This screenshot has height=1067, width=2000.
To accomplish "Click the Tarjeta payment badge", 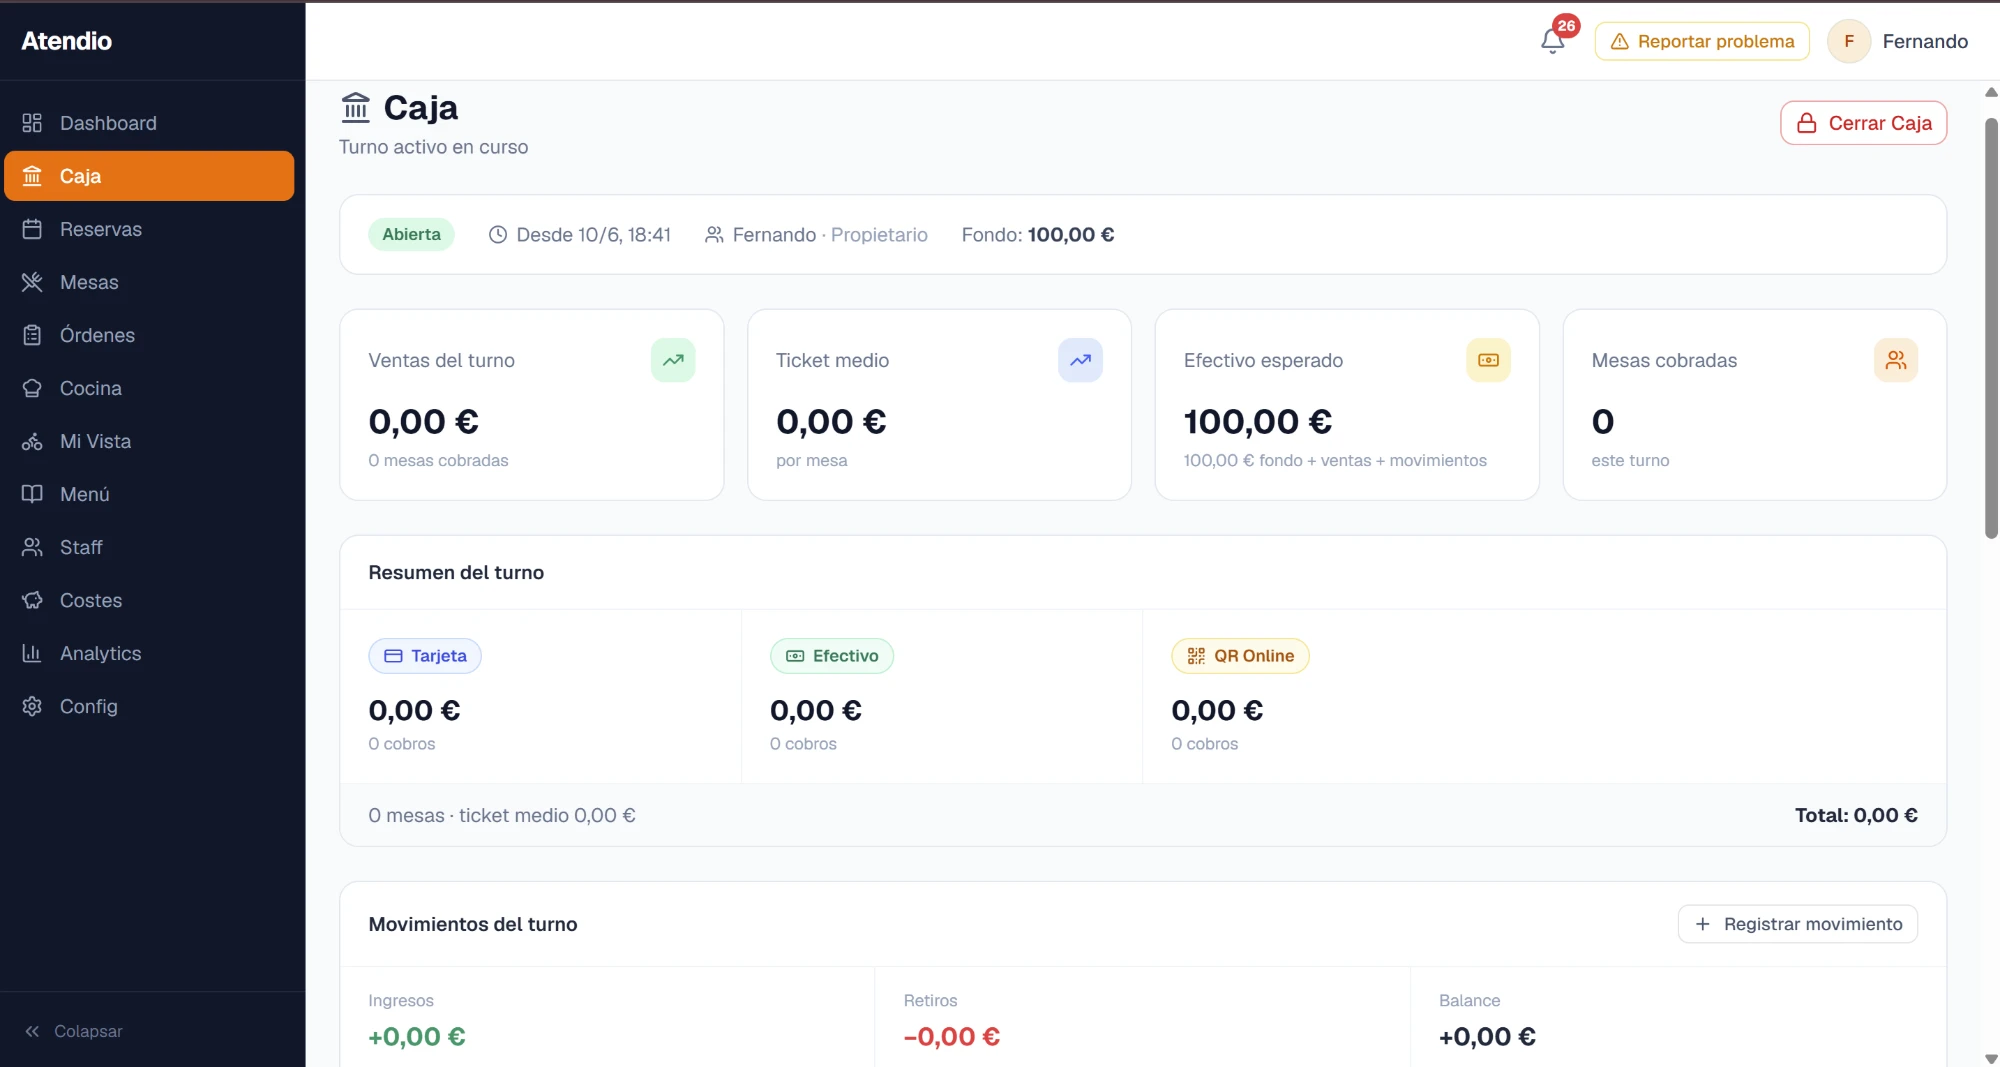I will 425,656.
